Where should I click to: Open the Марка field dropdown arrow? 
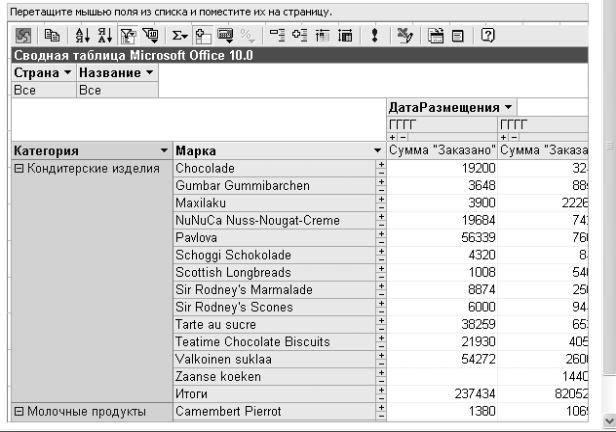(x=378, y=150)
